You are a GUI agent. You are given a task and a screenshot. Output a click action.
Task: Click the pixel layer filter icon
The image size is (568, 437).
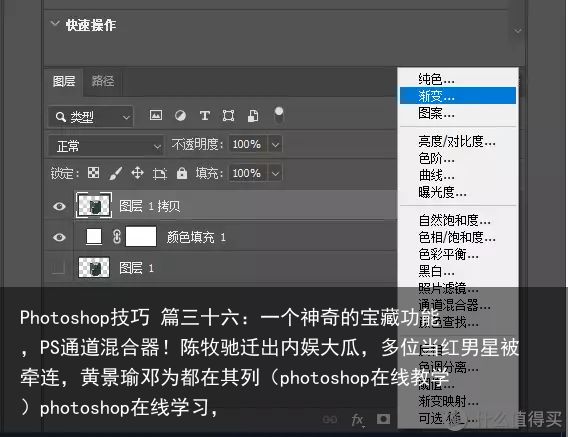(156, 115)
